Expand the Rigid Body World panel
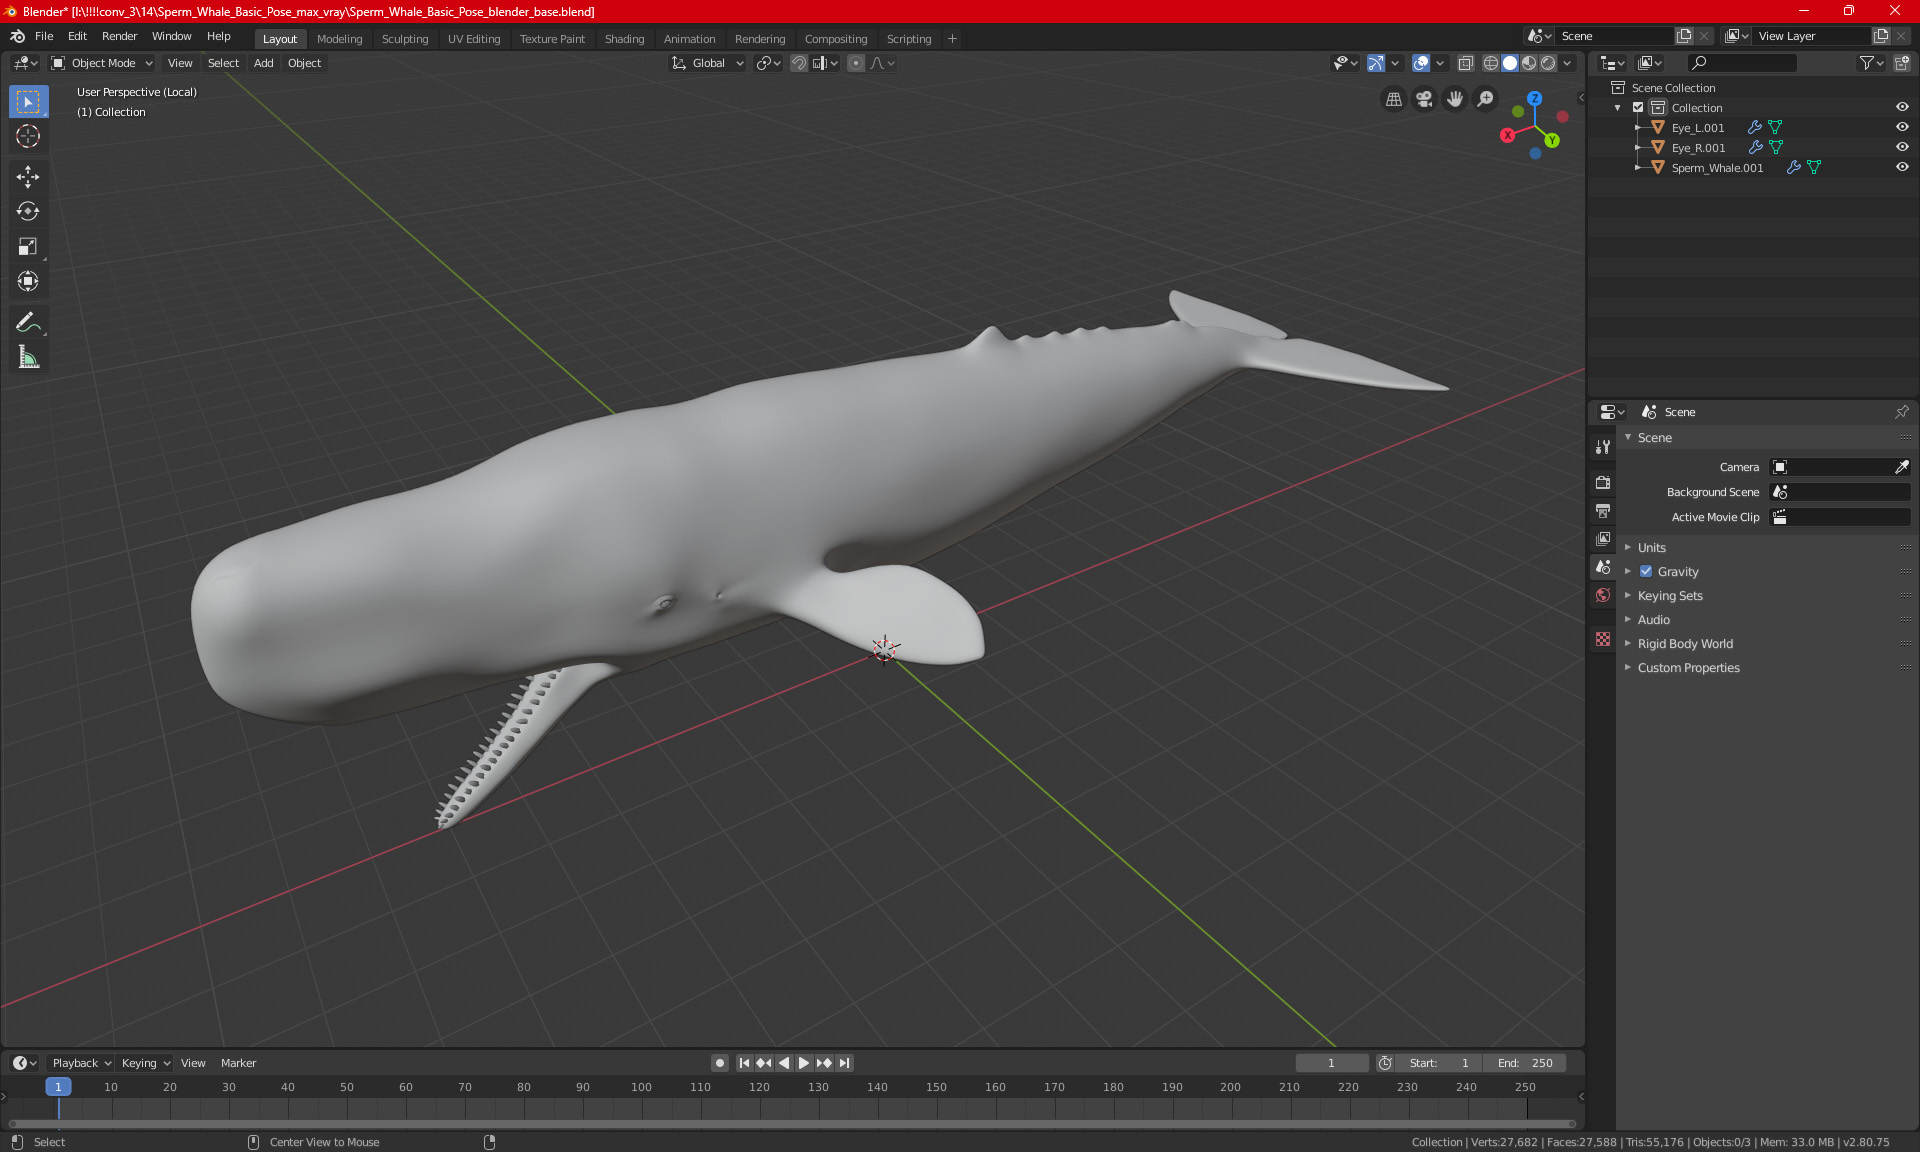 (1685, 644)
